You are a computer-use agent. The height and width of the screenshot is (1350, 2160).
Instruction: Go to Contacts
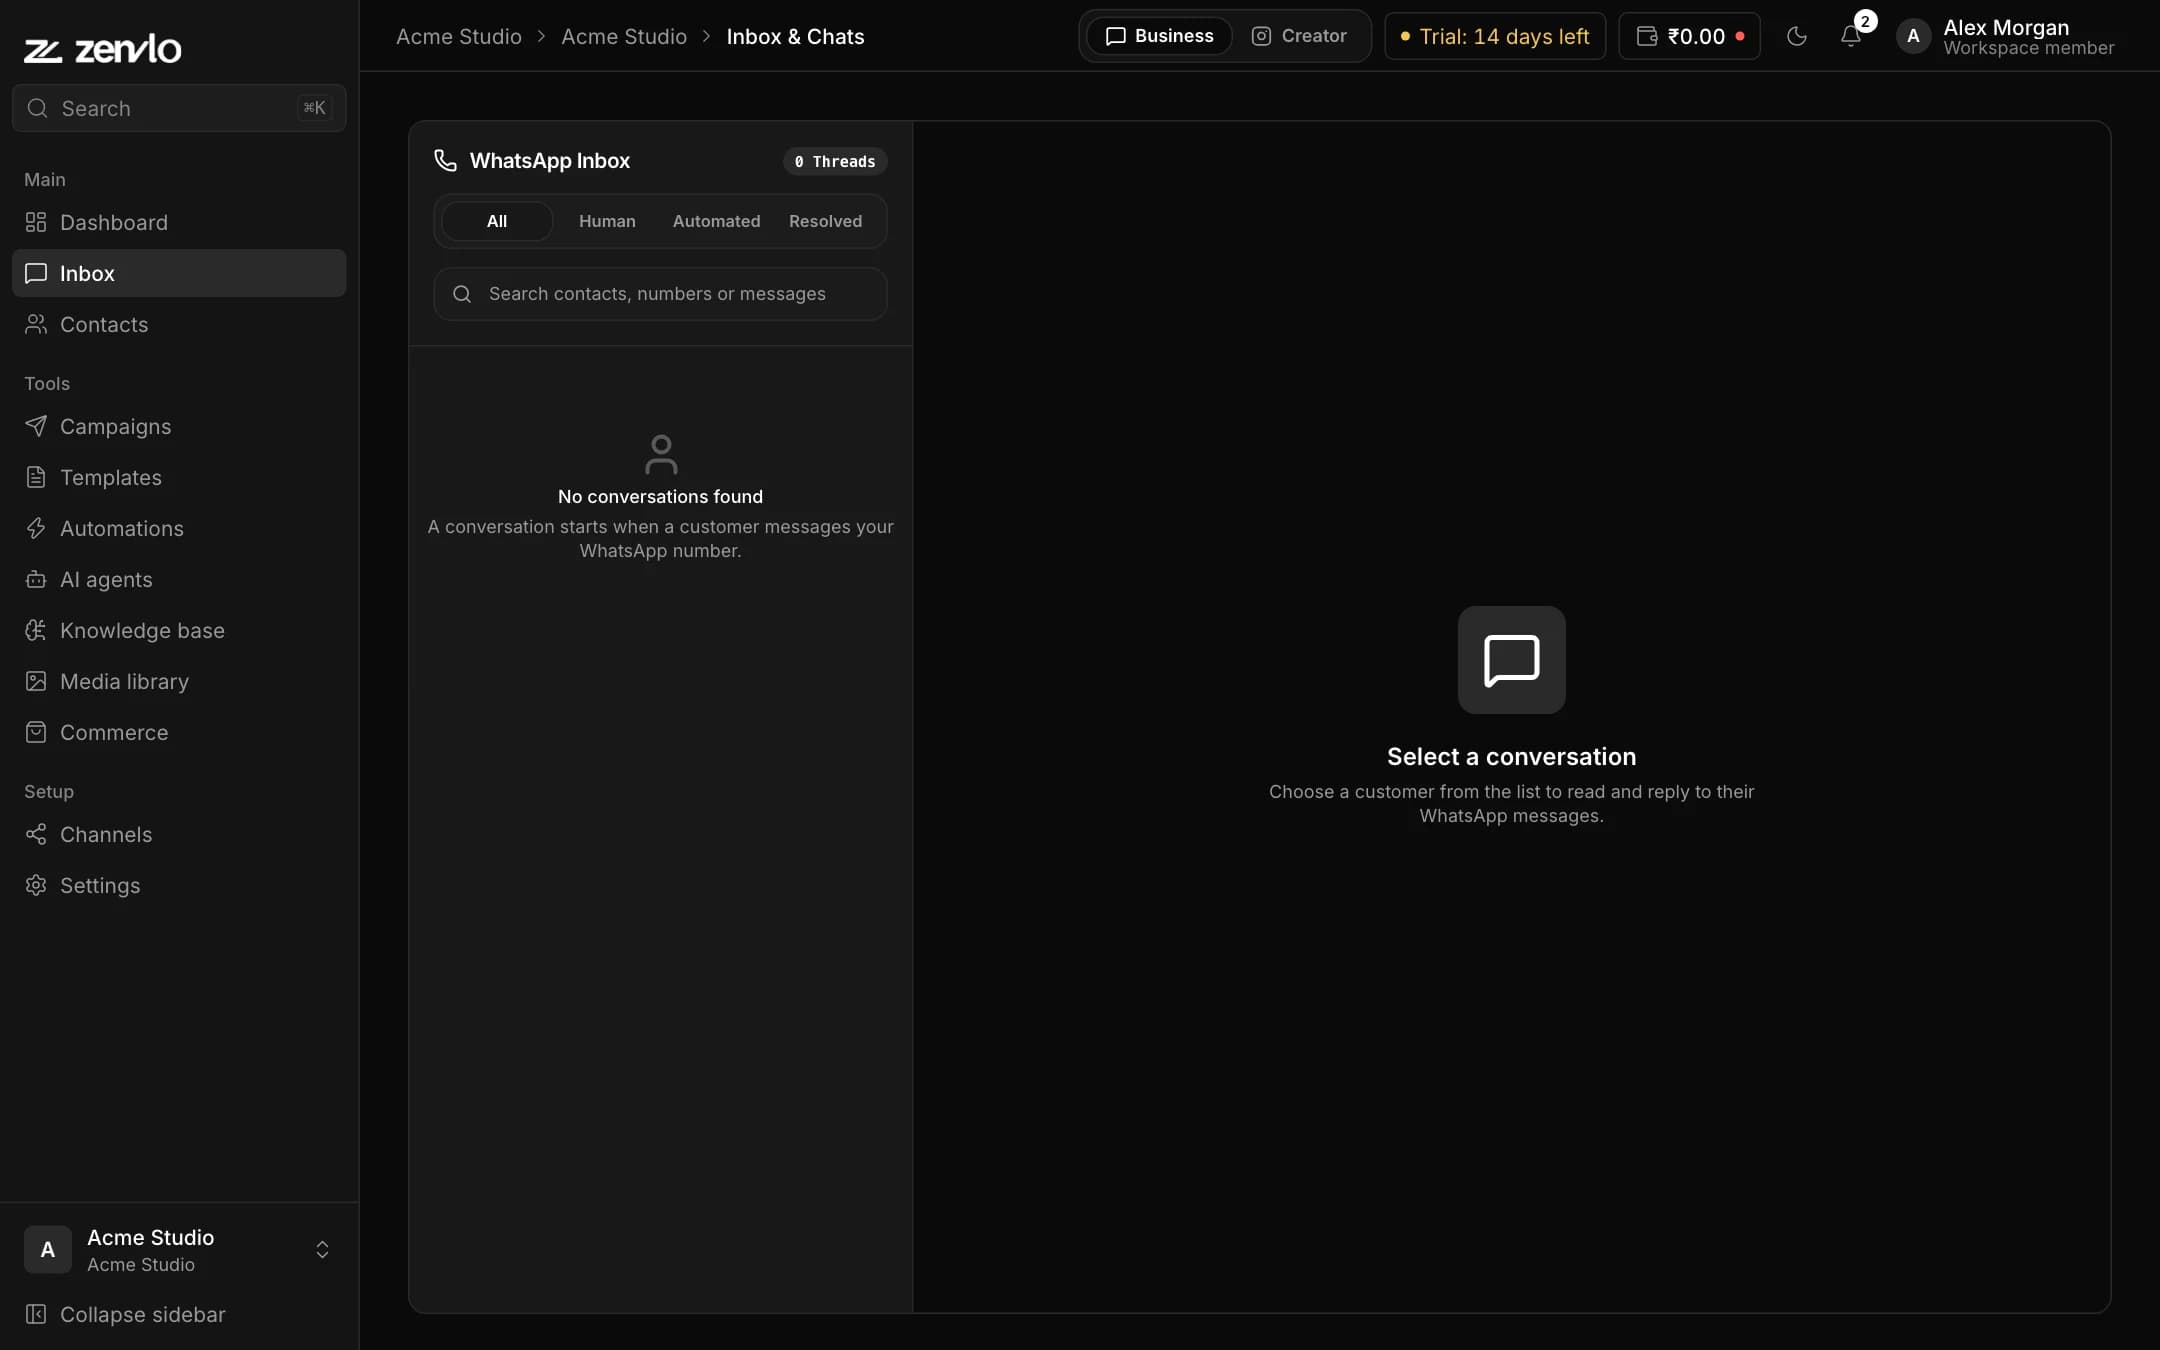click(x=179, y=324)
